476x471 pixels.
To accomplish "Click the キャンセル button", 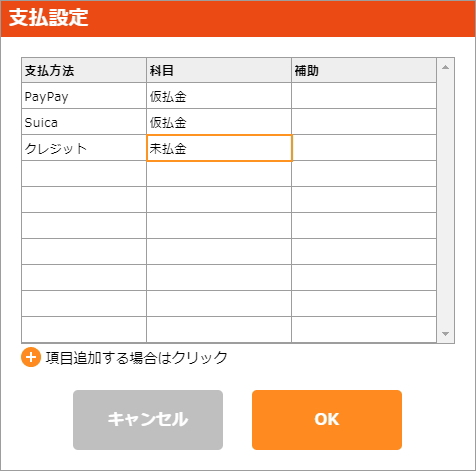I will click(148, 420).
